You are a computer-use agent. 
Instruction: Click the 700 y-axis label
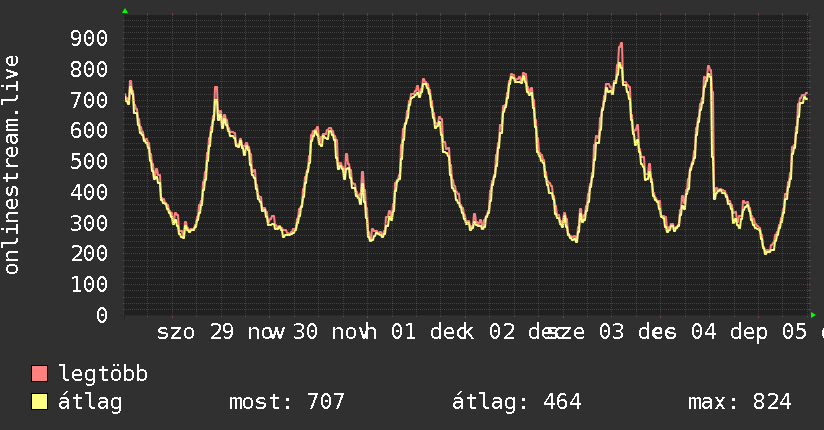coord(89,100)
